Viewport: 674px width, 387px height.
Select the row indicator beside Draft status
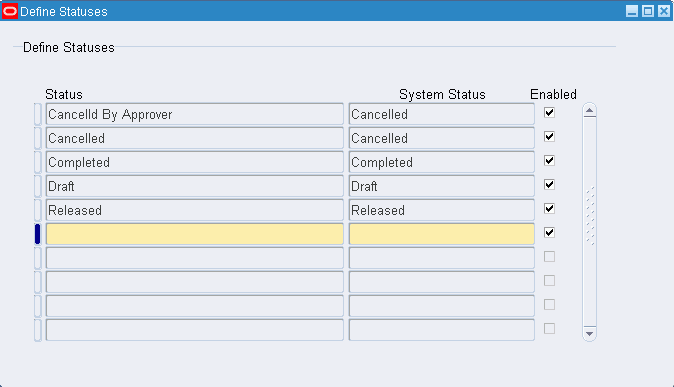click(x=38, y=186)
